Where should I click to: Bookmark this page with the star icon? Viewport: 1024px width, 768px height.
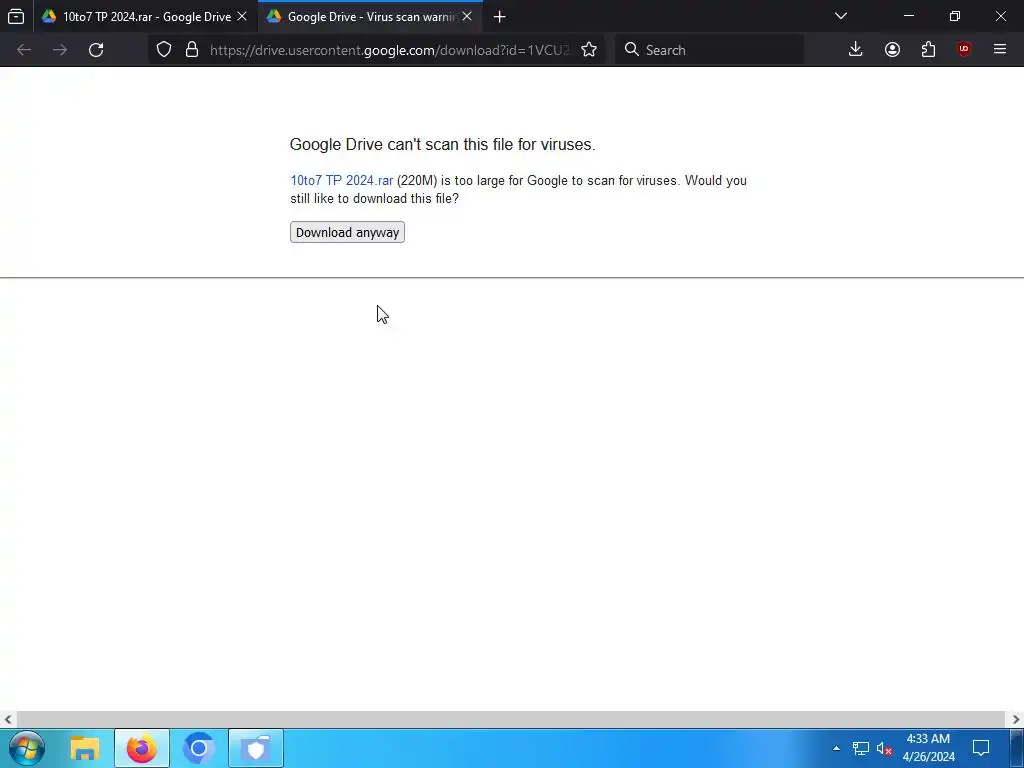pyautogui.click(x=589, y=50)
